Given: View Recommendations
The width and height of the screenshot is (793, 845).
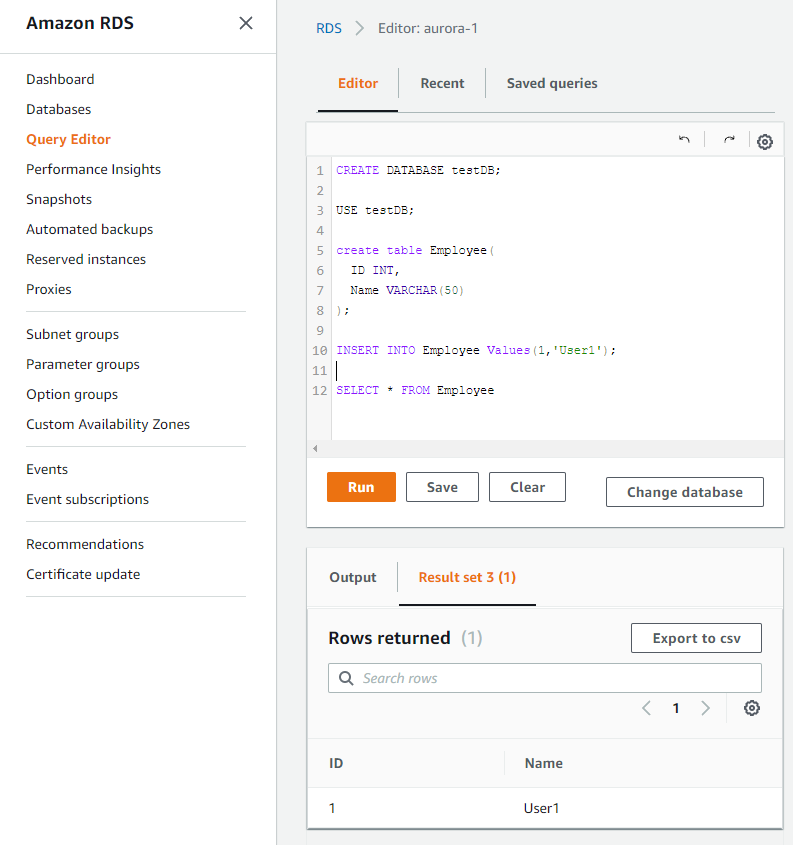Looking at the screenshot, I should [85, 544].
